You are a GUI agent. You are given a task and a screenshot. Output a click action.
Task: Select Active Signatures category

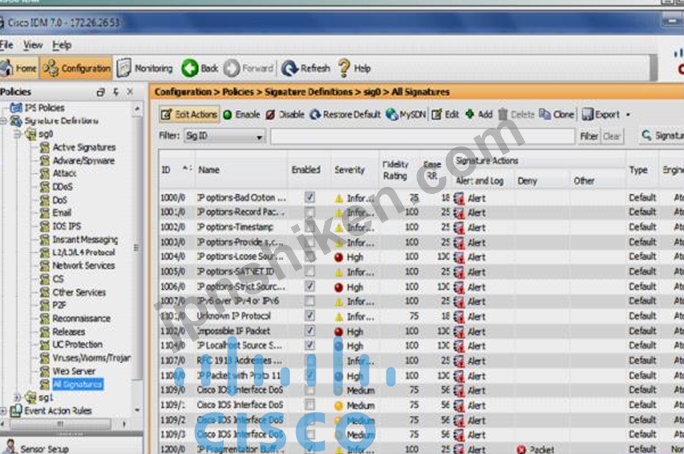84,147
